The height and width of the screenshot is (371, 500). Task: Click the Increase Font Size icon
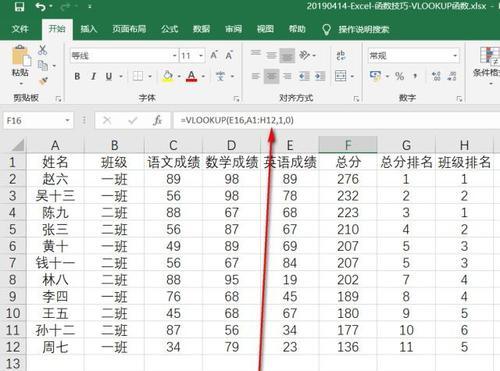214,55
